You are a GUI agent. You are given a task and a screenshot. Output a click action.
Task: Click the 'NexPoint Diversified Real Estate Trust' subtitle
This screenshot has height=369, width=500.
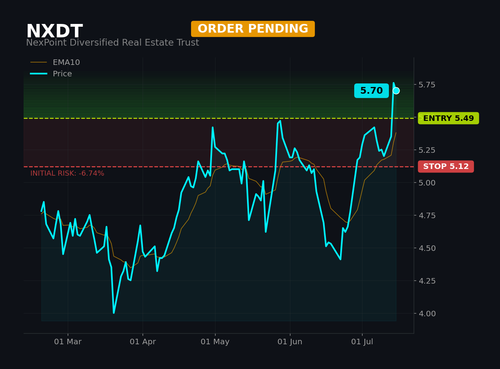click(x=113, y=43)
